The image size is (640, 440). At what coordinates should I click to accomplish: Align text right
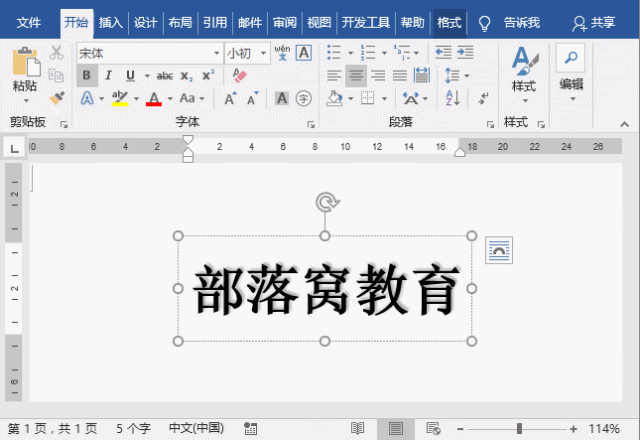378,76
